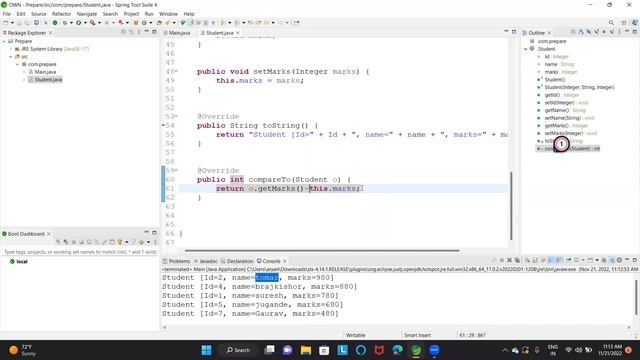The height and width of the screenshot is (360, 640).
Task: Click the console vertical scrollbar
Action: [x=636, y=298]
